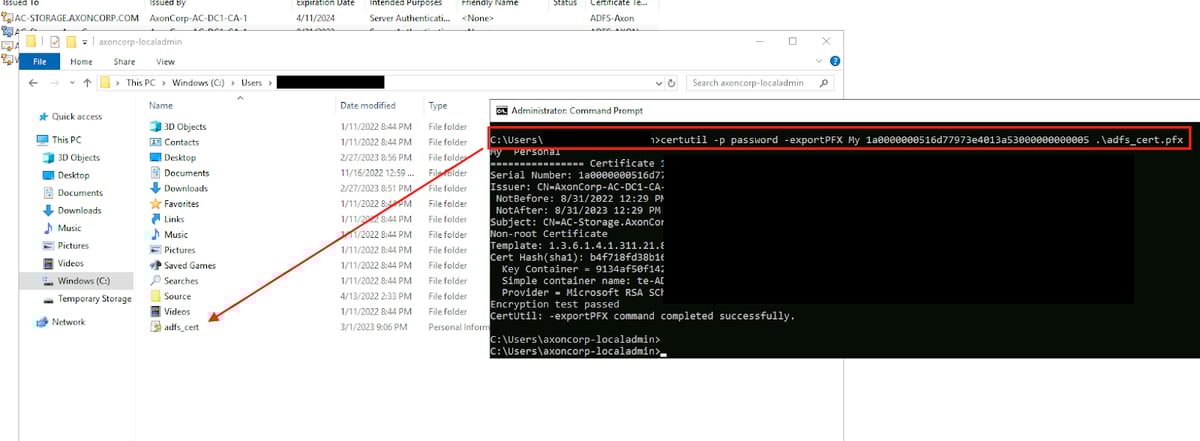The image size is (1200, 441).
Task: Refresh the current folder view
Action: 671,83
